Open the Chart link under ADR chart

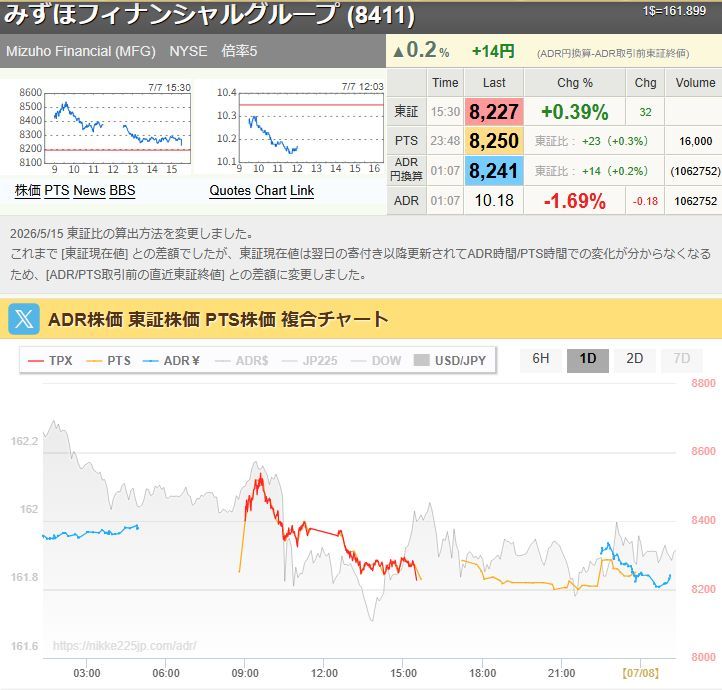coord(271,191)
